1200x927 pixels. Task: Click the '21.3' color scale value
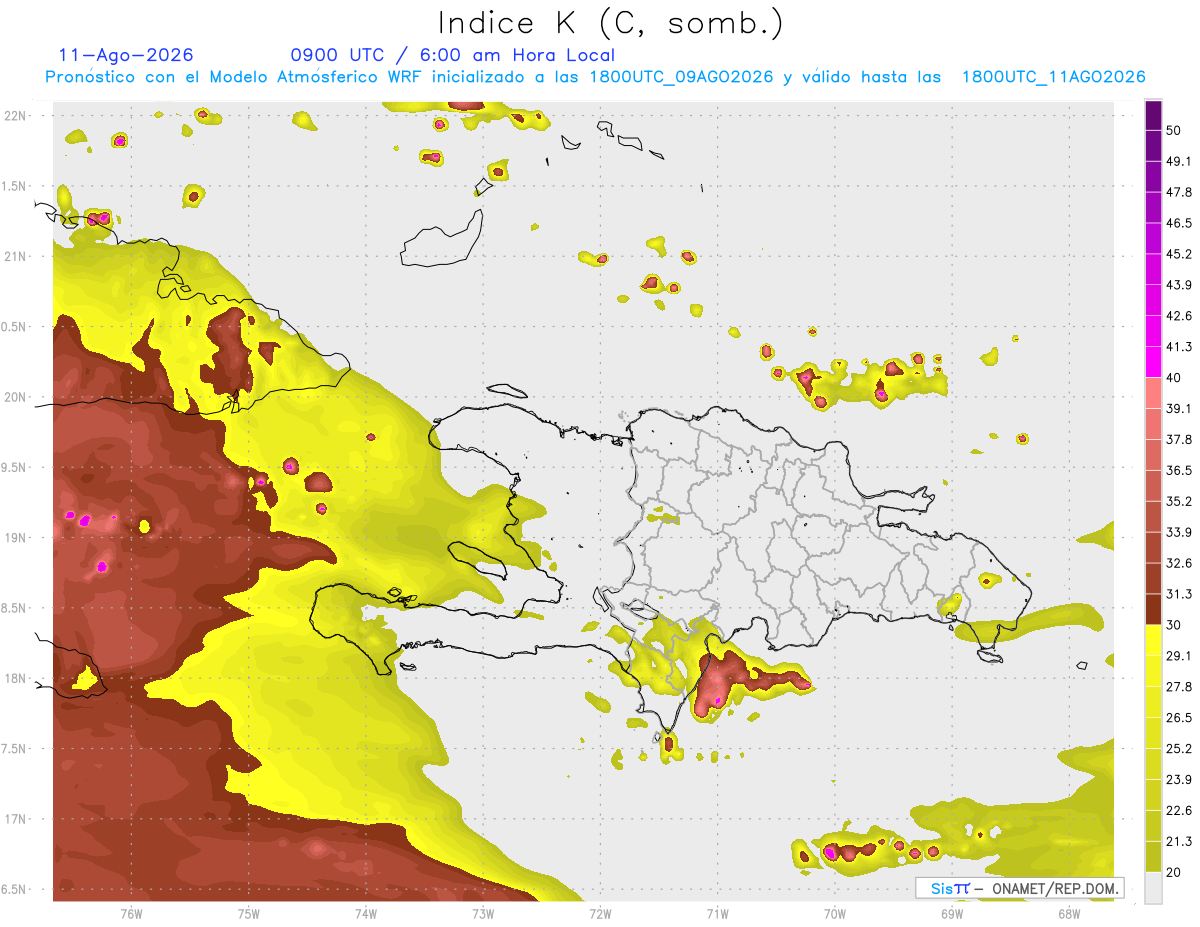tap(1179, 841)
